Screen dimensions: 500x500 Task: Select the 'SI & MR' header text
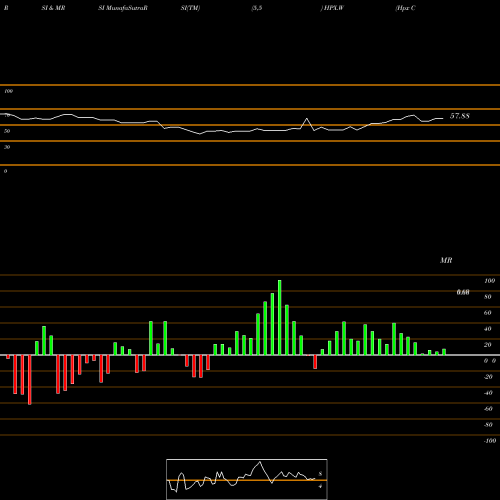click(53, 8)
